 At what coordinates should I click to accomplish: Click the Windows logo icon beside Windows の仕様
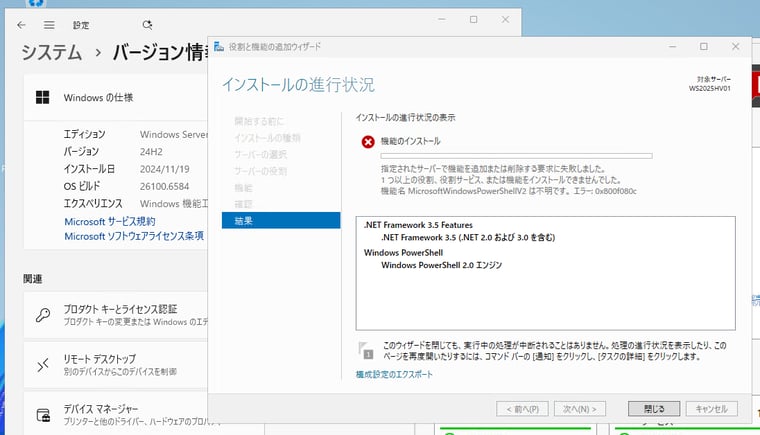coord(43,97)
